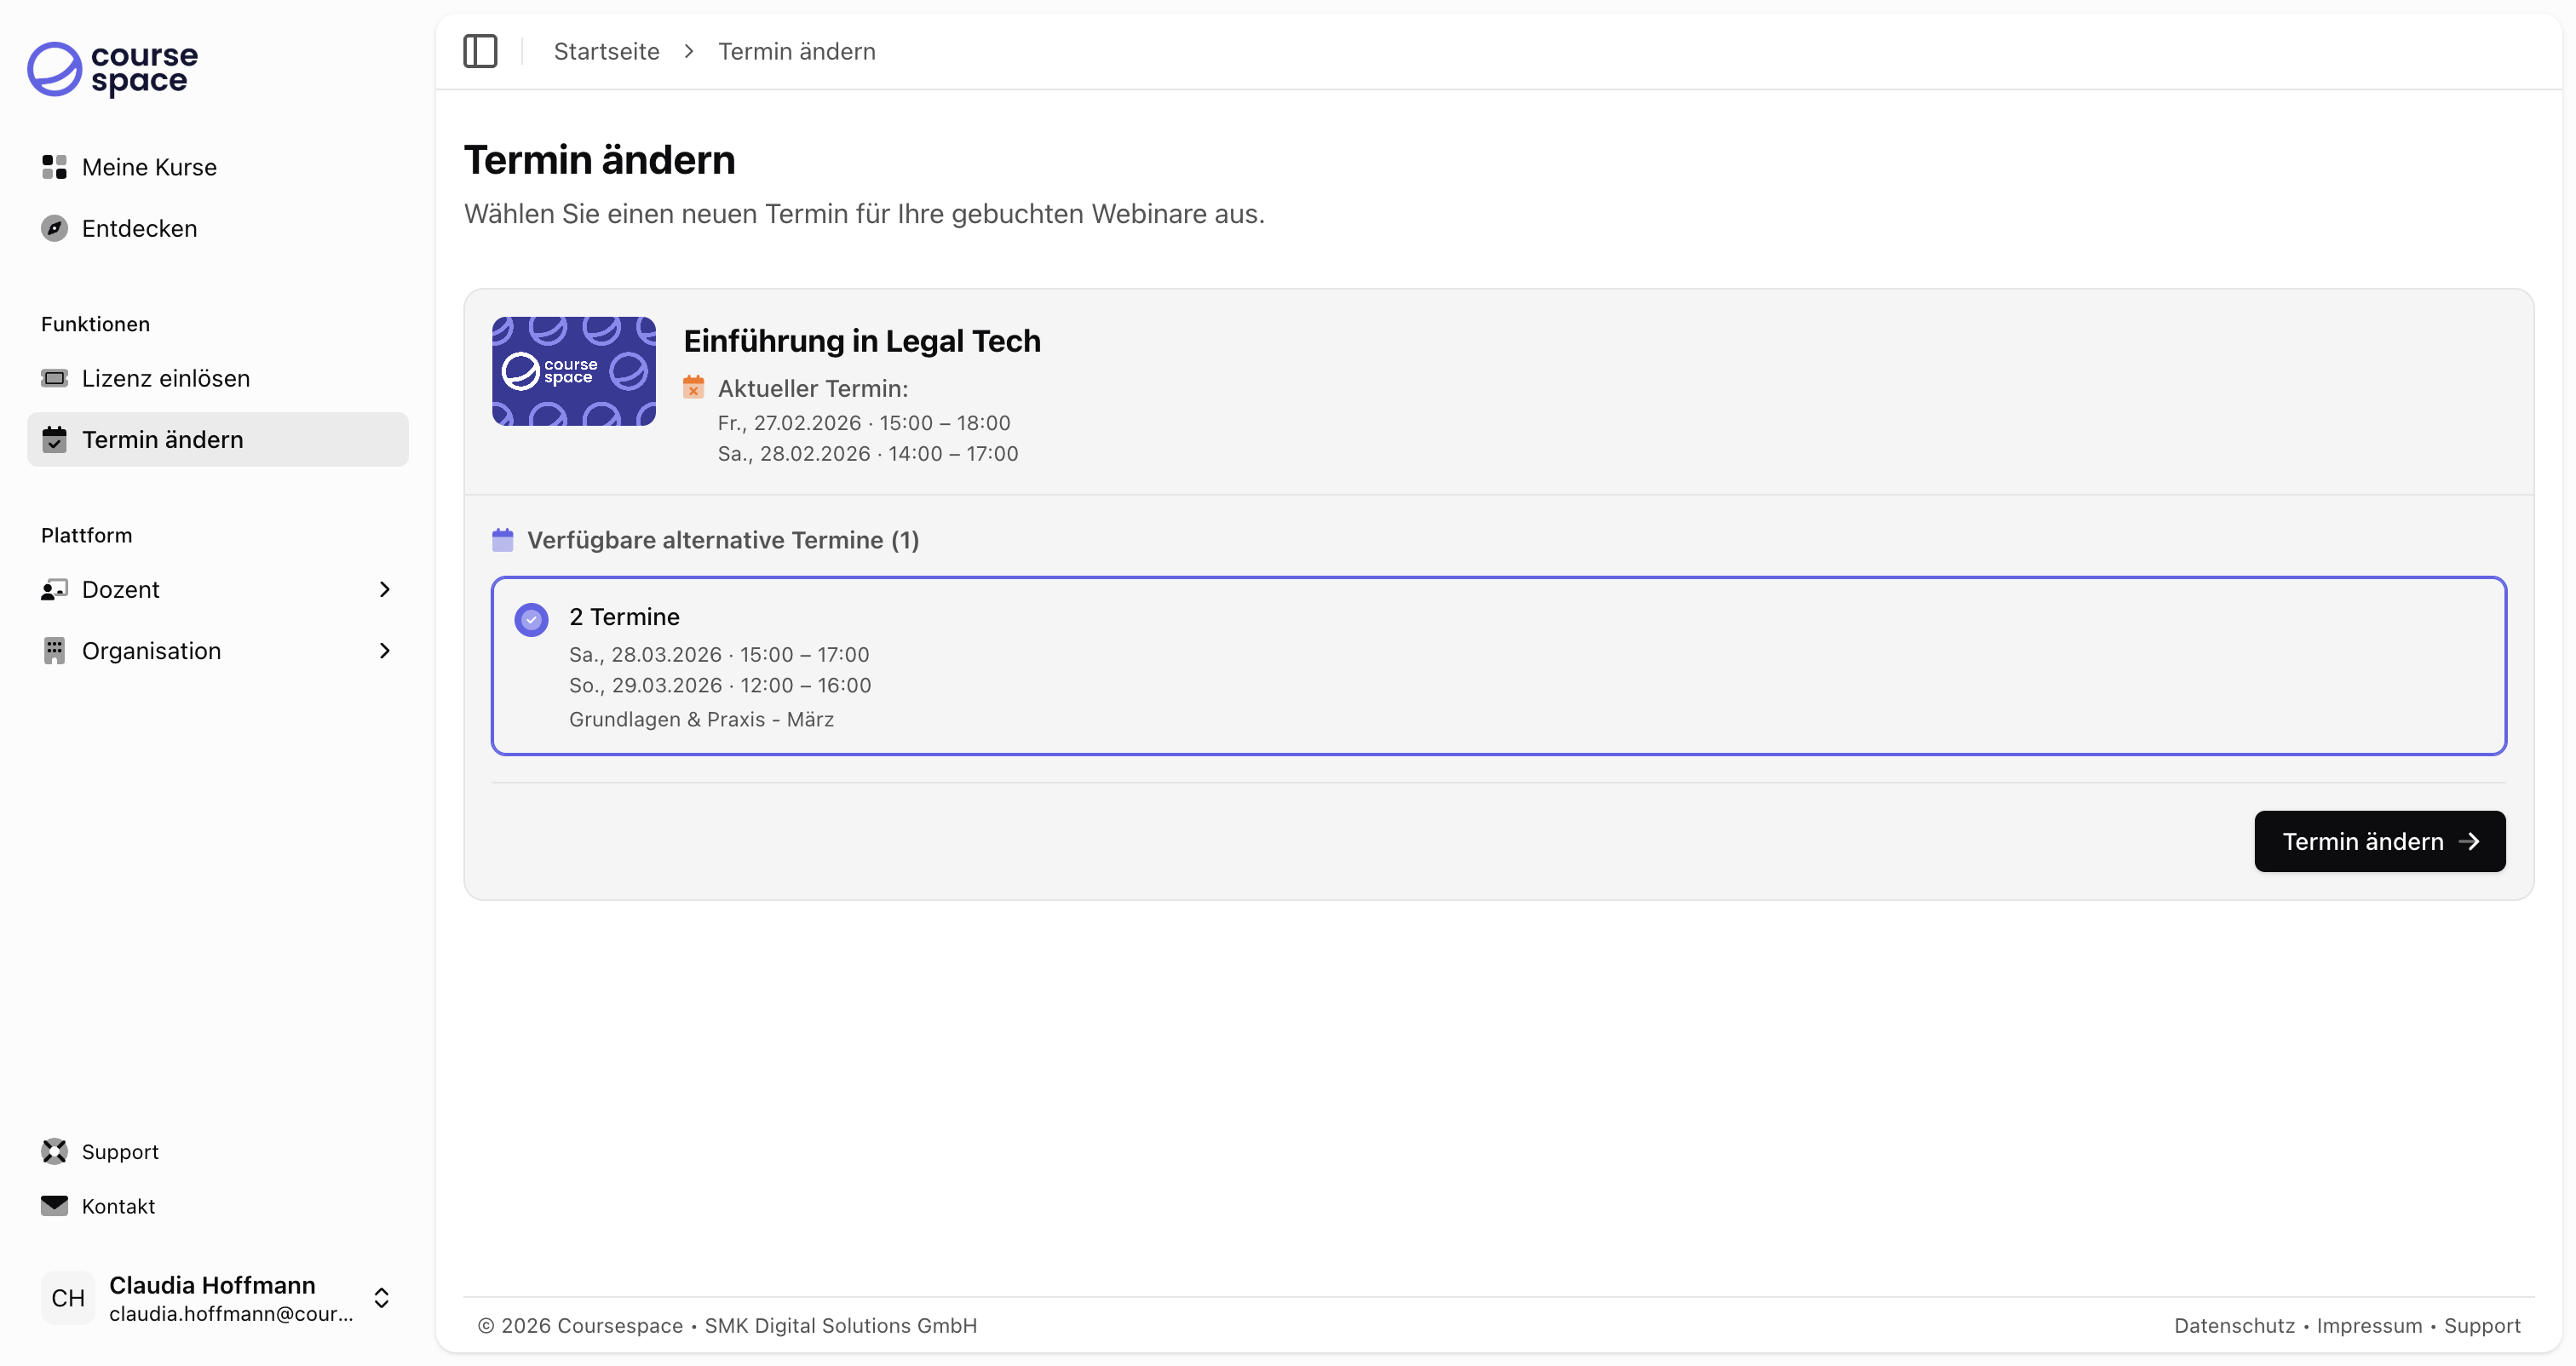The width and height of the screenshot is (2576, 1366).
Task: Click the black Termin ändern button
Action: (x=2379, y=841)
